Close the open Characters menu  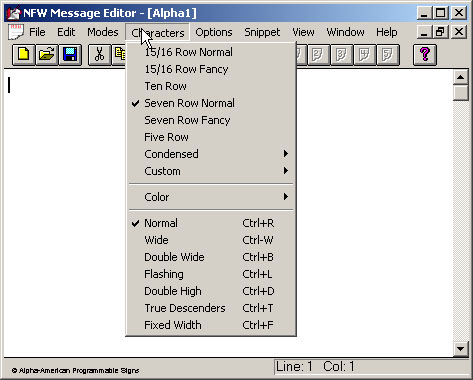[x=158, y=32]
